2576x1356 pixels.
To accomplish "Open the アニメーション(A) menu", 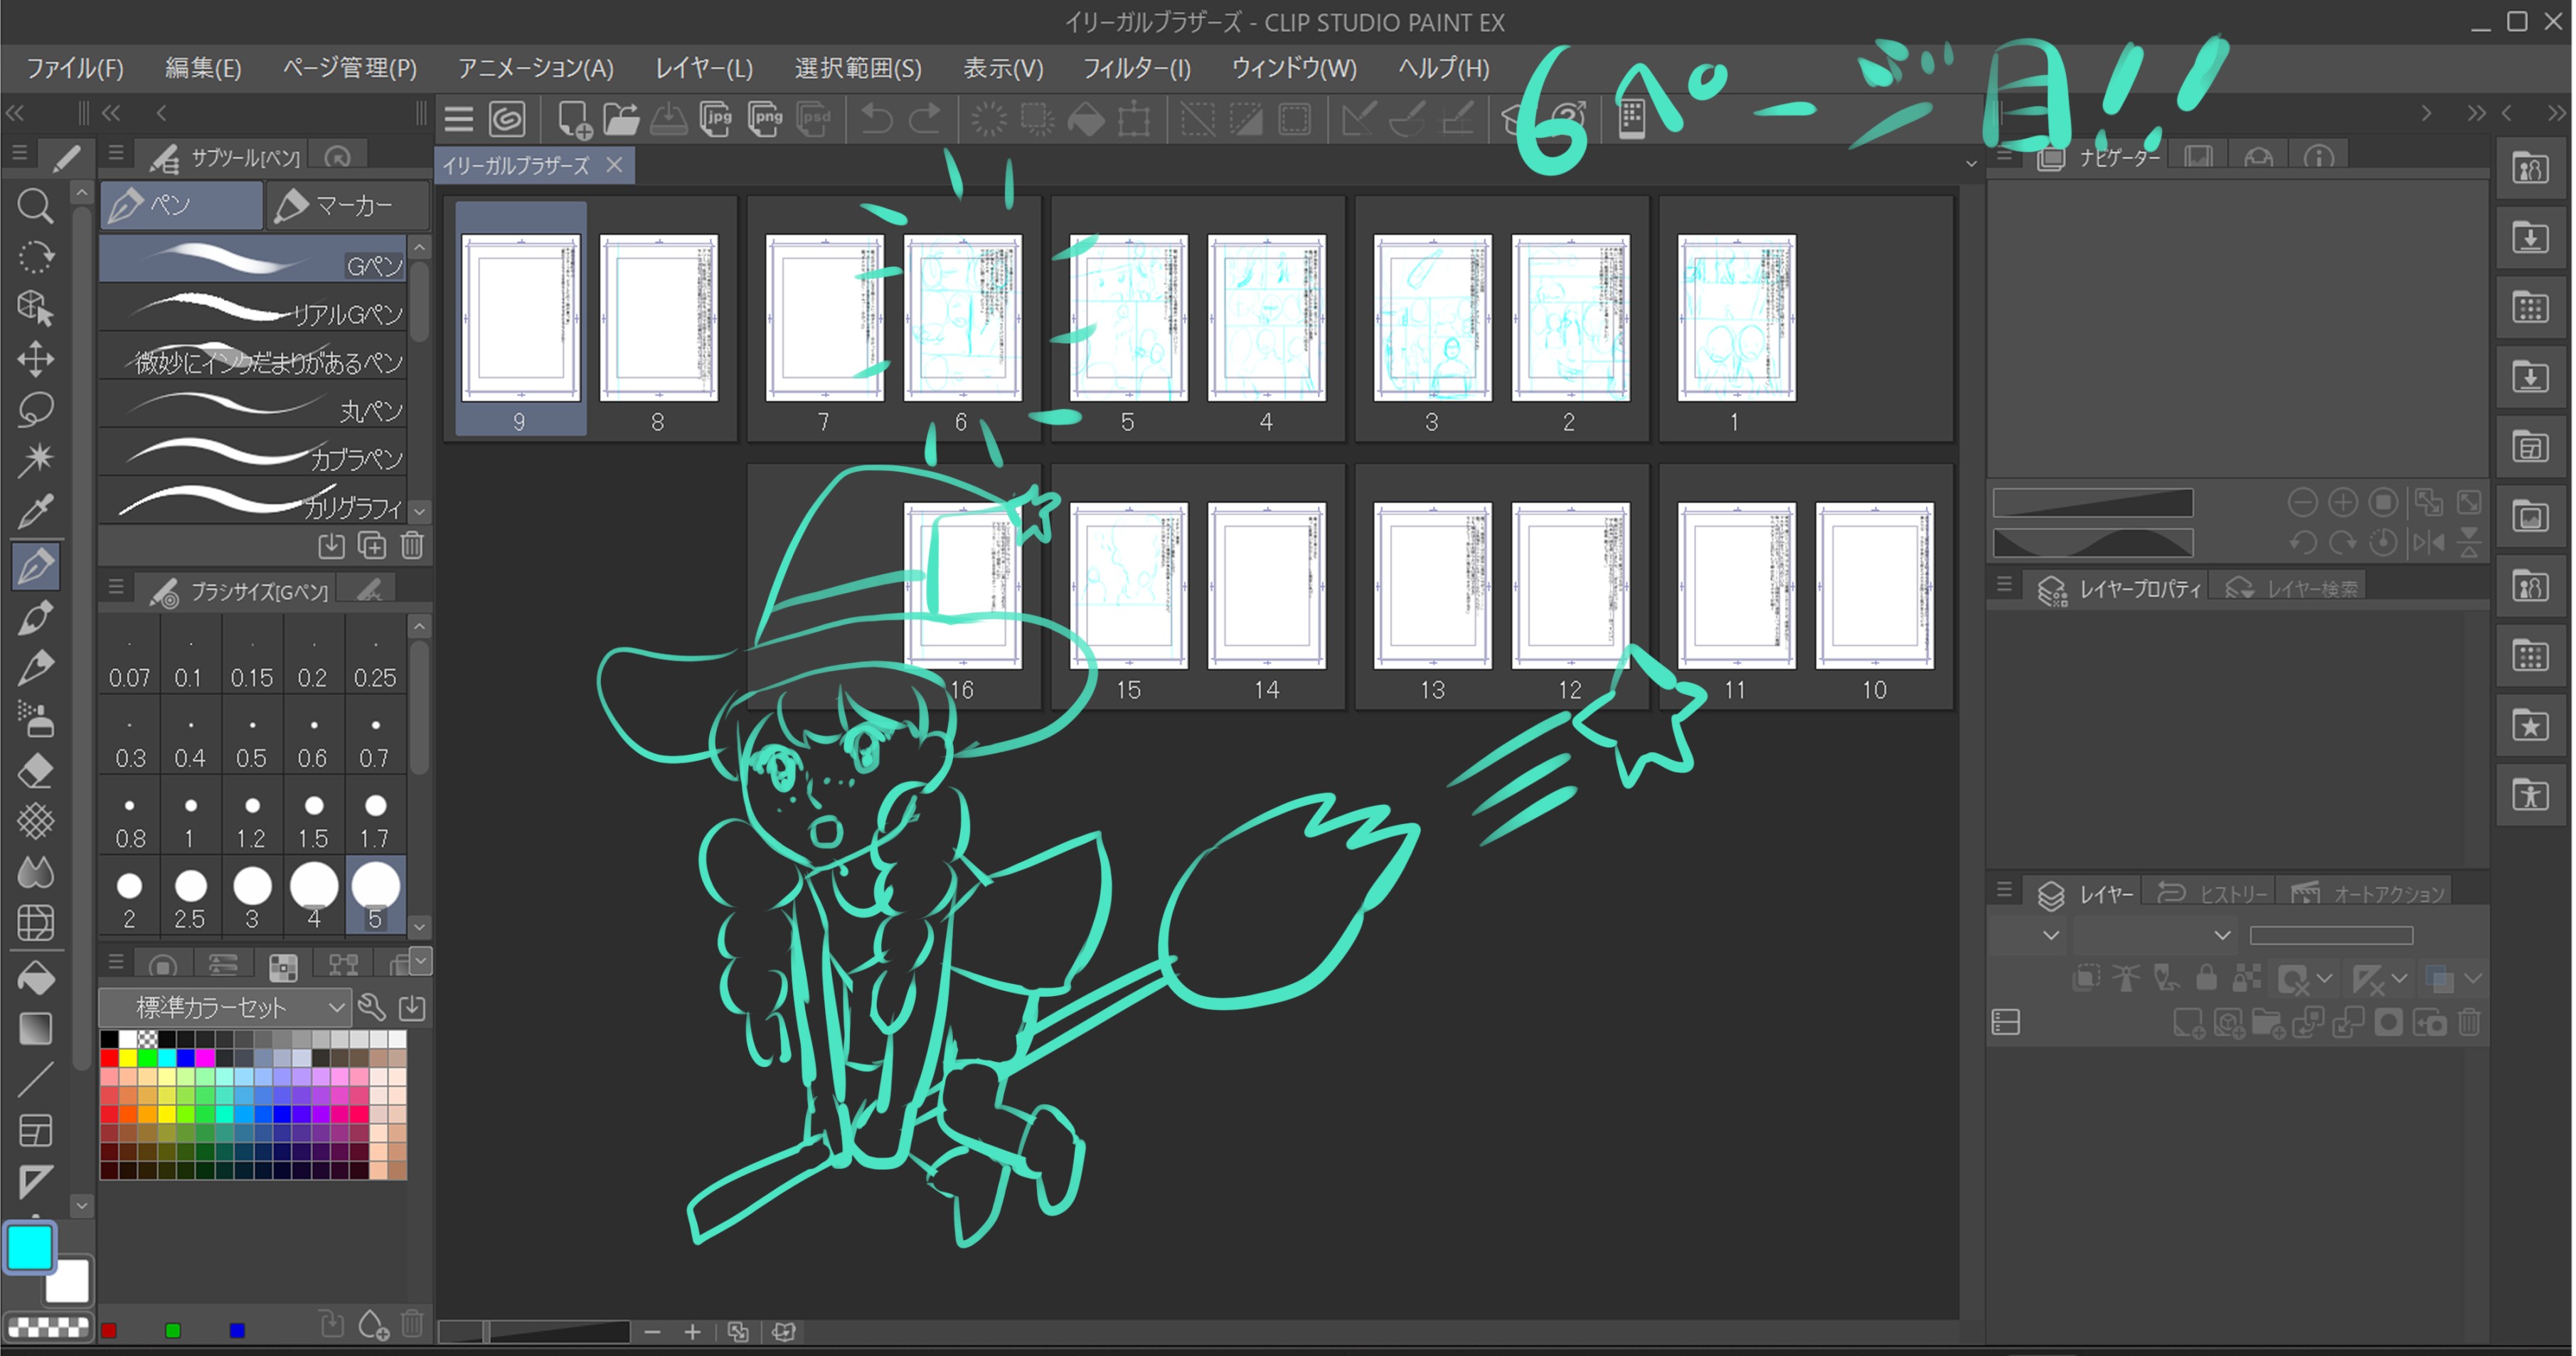I will point(535,68).
